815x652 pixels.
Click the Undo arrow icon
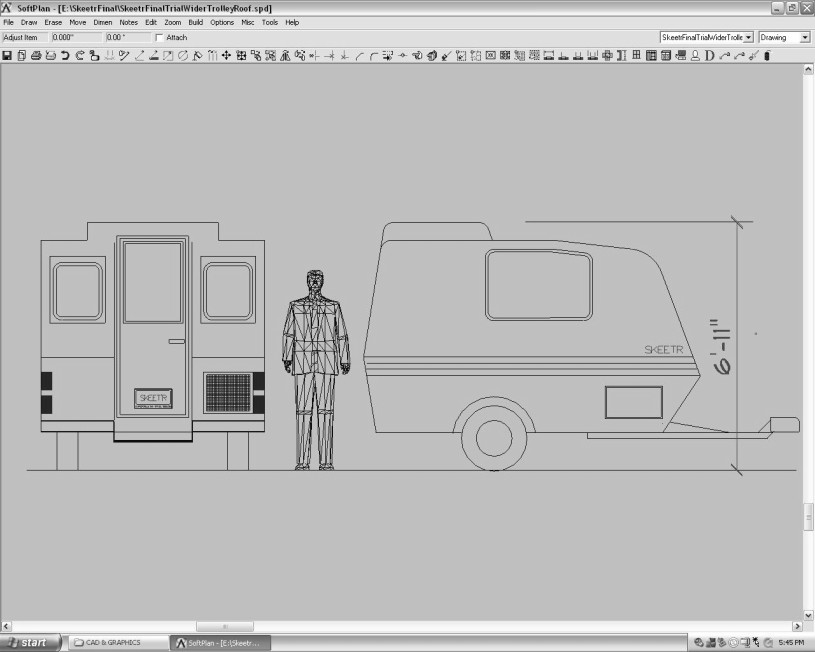coord(65,56)
